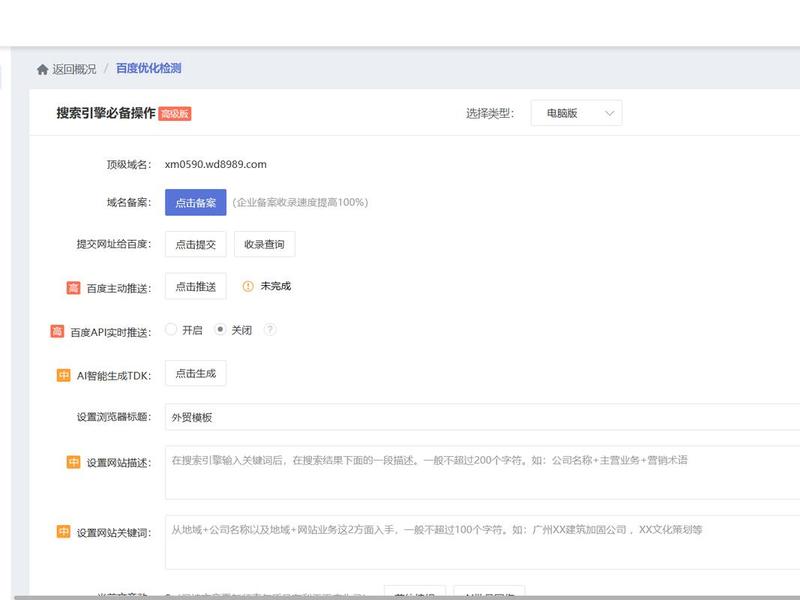Click the orange 中 badge beside 设置网站关键词
Image resolution: width=800 pixels, height=600 pixels.
63,532
